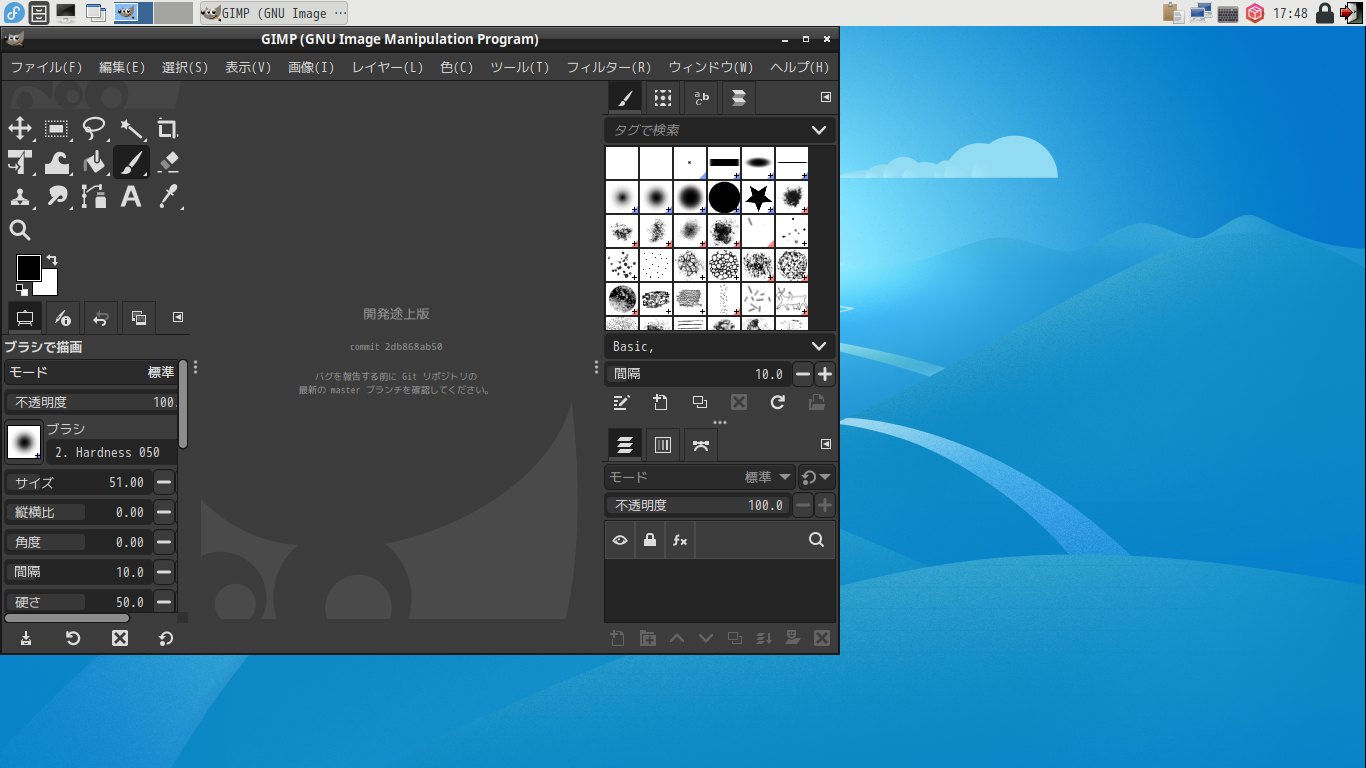
Task: Activate the Text tool
Action: point(131,196)
